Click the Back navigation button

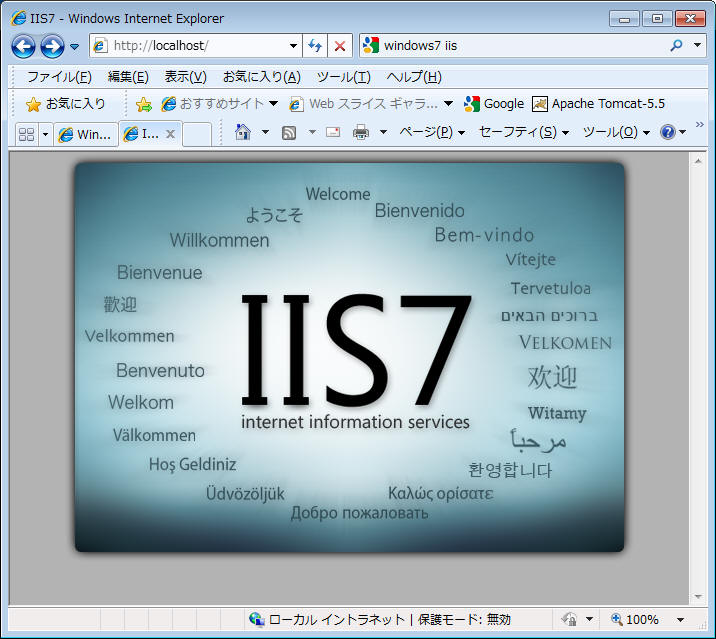tap(24, 46)
